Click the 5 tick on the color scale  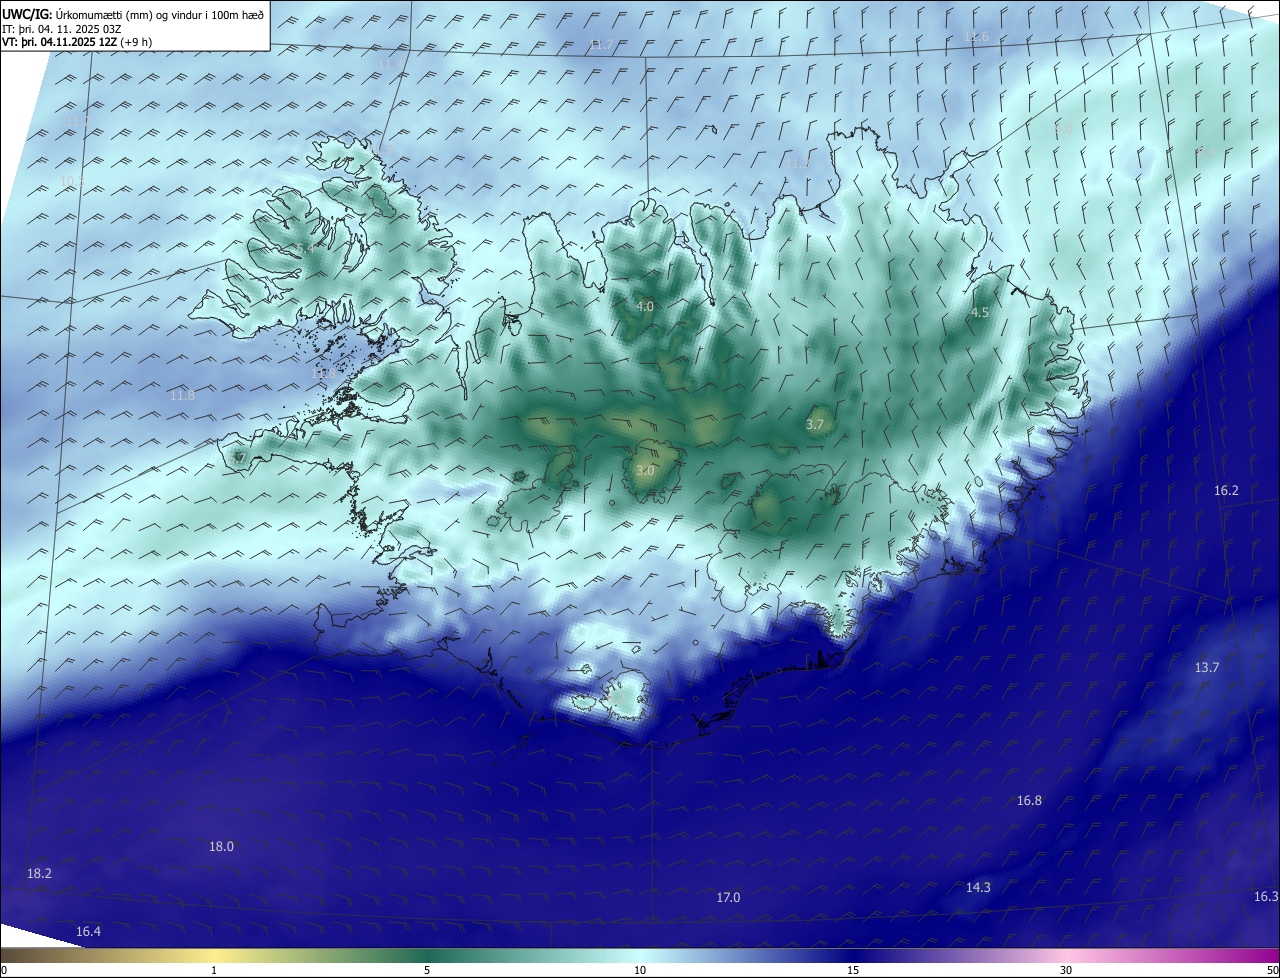pyautogui.click(x=427, y=970)
